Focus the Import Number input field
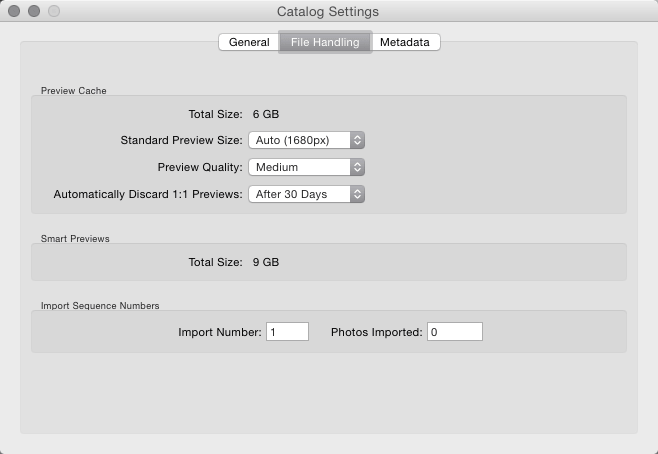 tap(287, 332)
